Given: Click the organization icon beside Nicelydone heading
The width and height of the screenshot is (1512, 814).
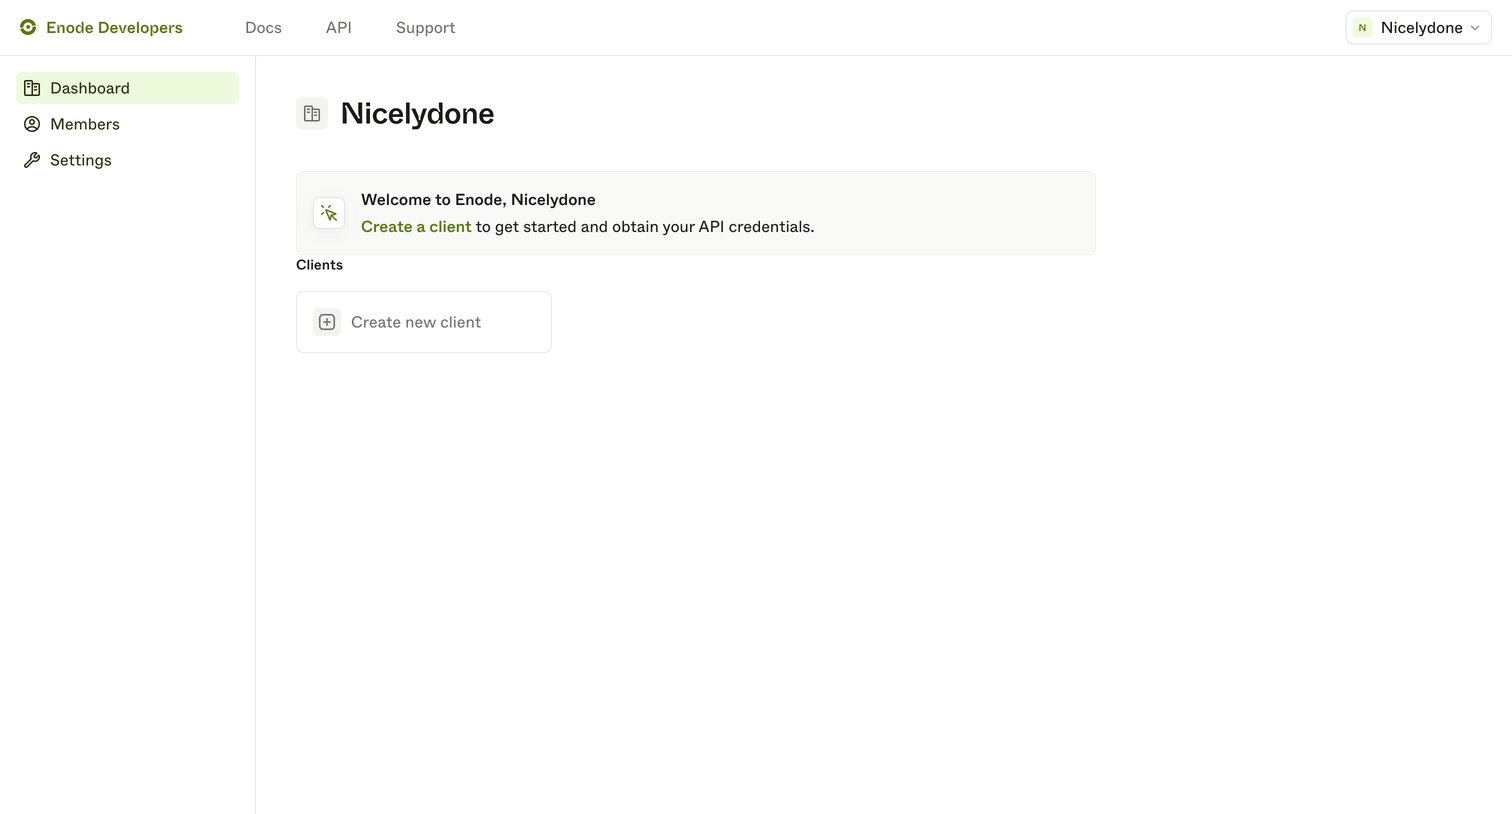Looking at the screenshot, I should pyautogui.click(x=312, y=114).
